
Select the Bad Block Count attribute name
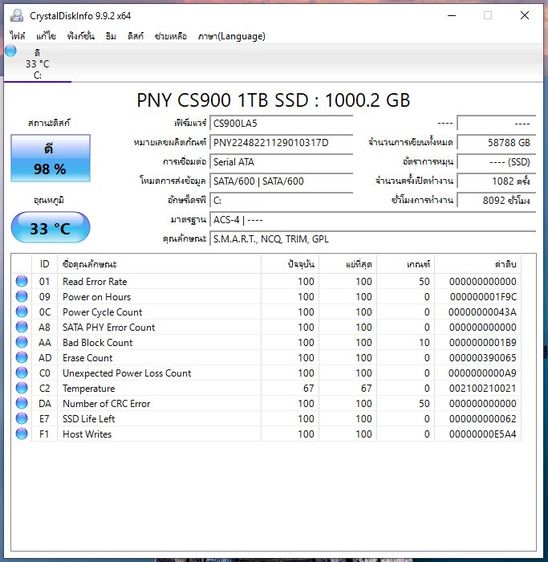[x=97, y=342]
